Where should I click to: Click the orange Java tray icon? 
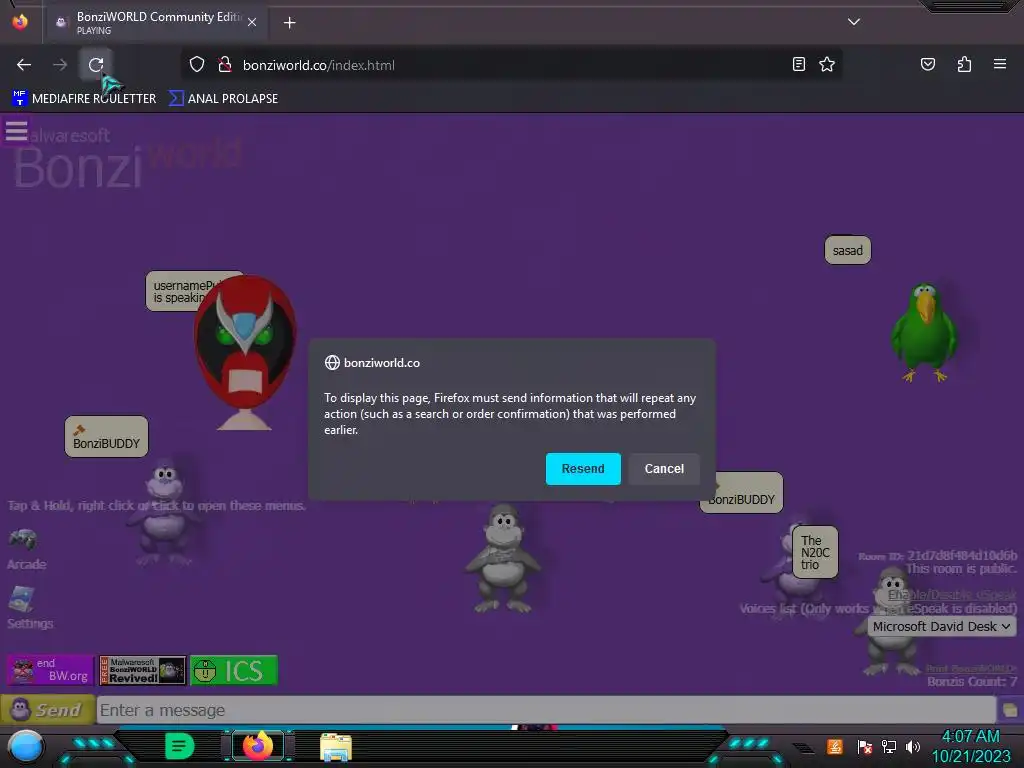click(x=835, y=746)
